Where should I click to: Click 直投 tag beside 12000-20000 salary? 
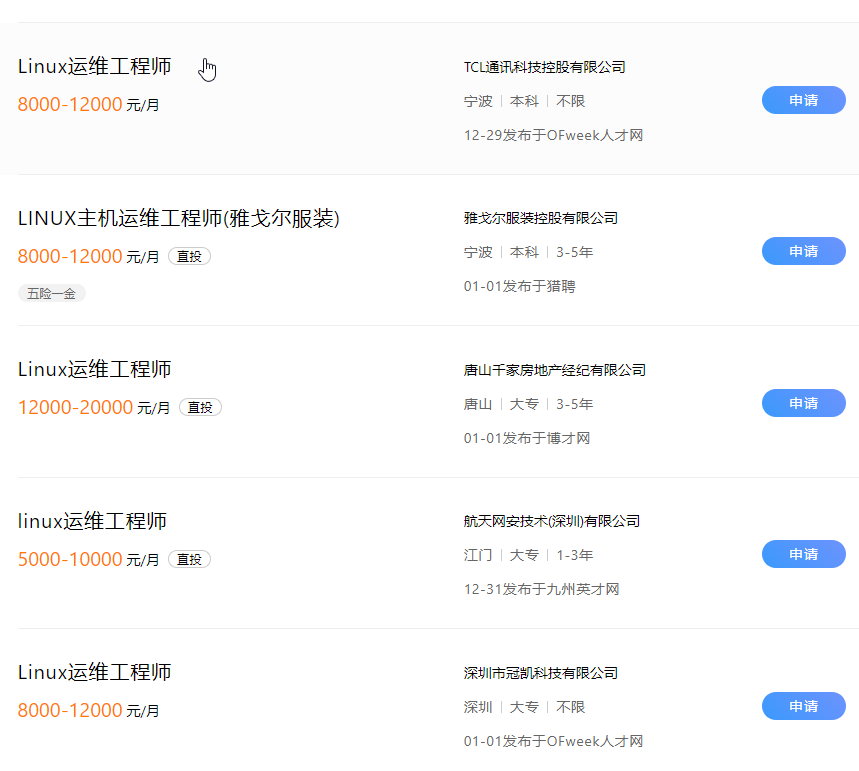tap(200, 407)
